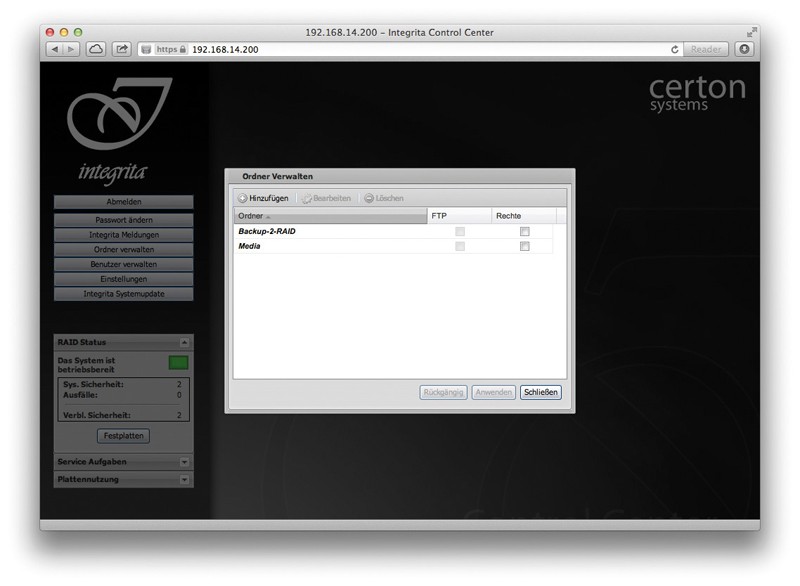The width and height of the screenshot is (800, 586).
Task: Click the https lock indicator
Action: 171,49
